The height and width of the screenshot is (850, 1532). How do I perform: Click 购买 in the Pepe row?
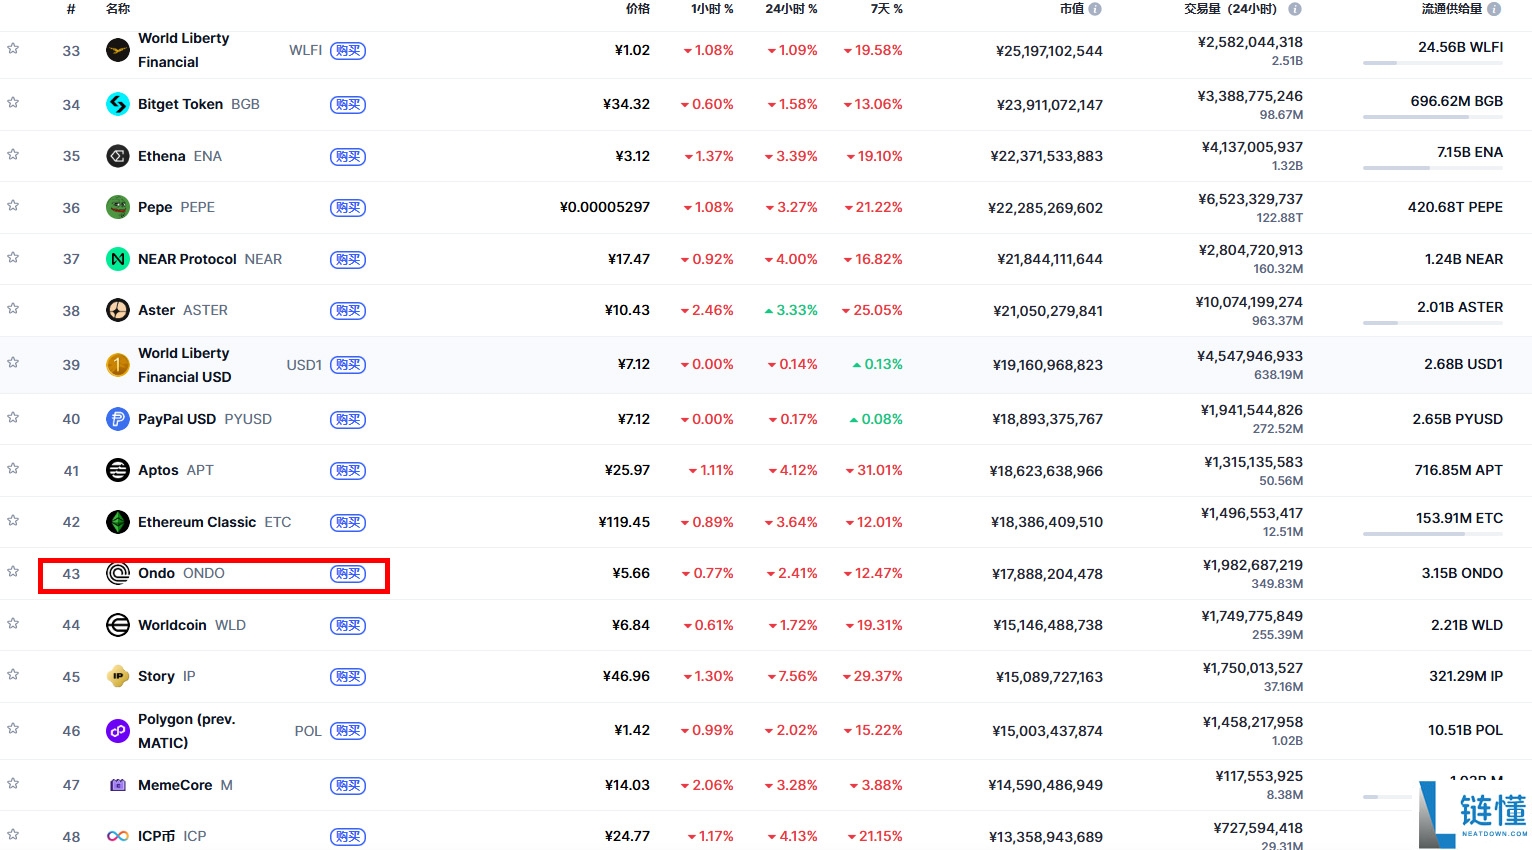[348, 208]
